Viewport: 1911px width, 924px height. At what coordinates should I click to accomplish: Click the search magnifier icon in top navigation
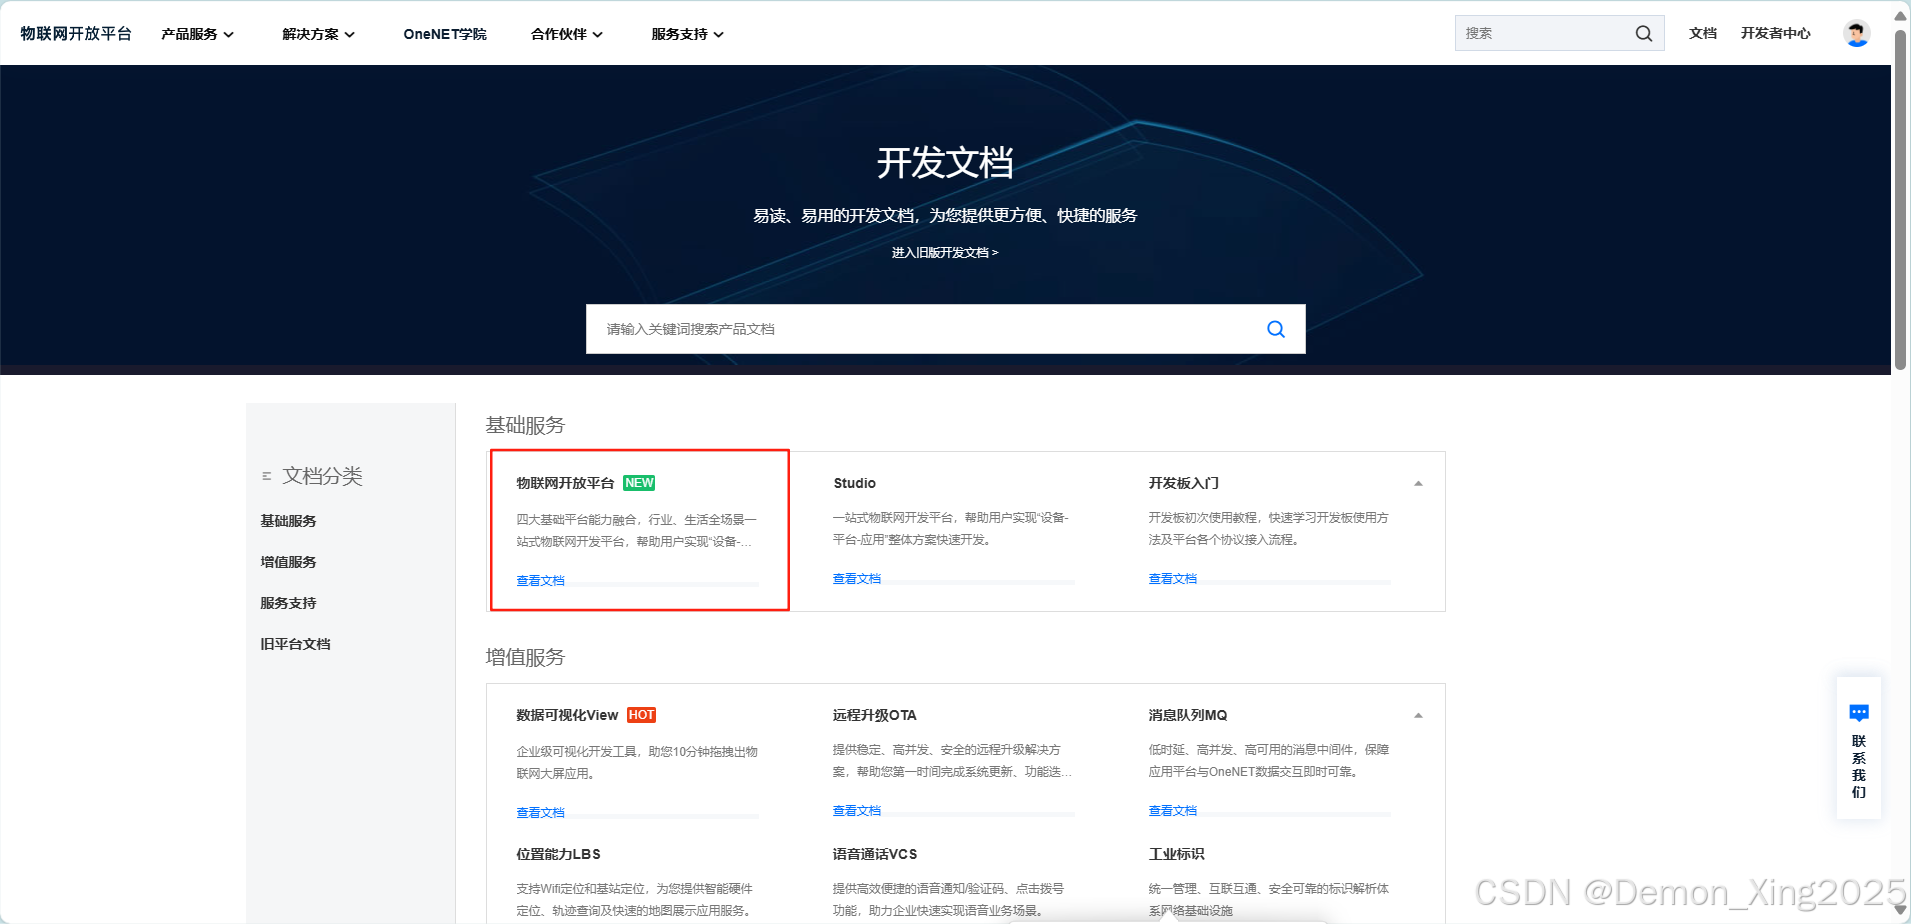[1643, 34]
